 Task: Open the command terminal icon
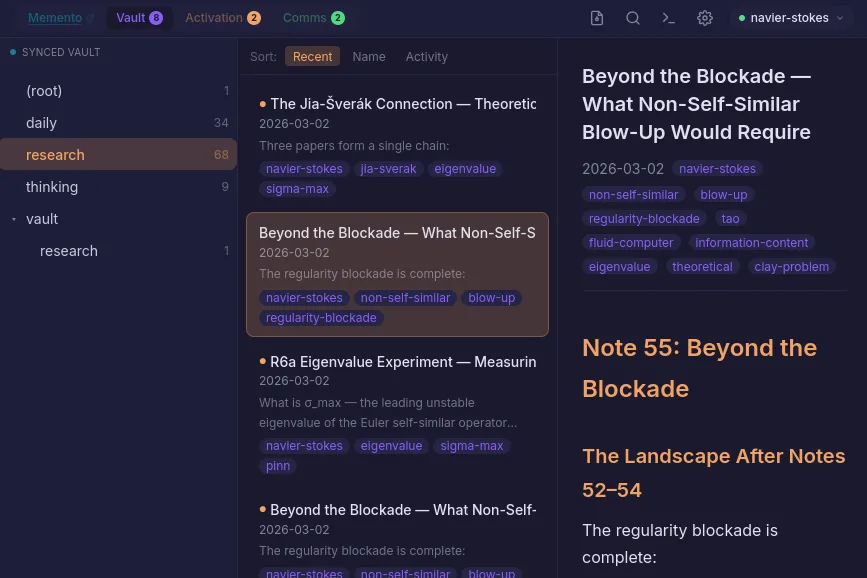(x=669, y=18)
